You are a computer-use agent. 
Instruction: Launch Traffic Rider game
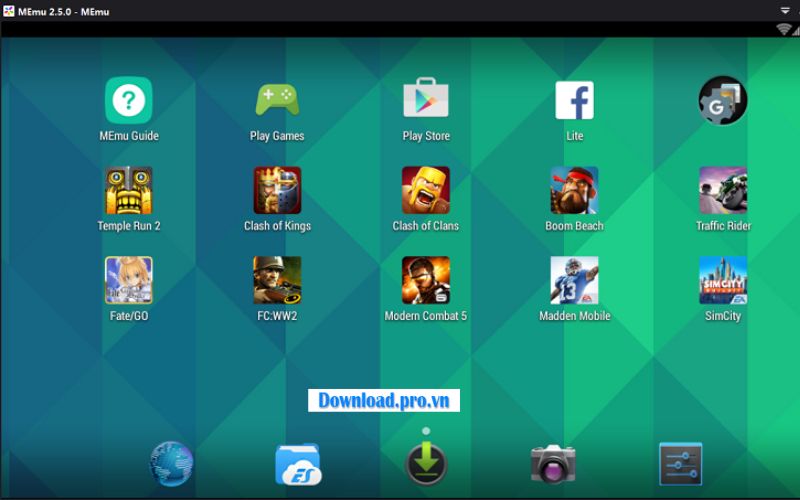[723, 190]
